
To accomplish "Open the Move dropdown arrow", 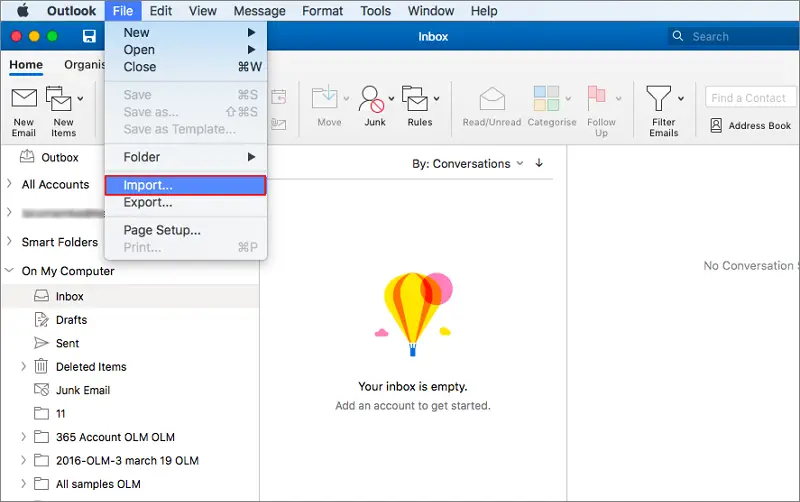I will pyautogui.click(x=346, y=98).
